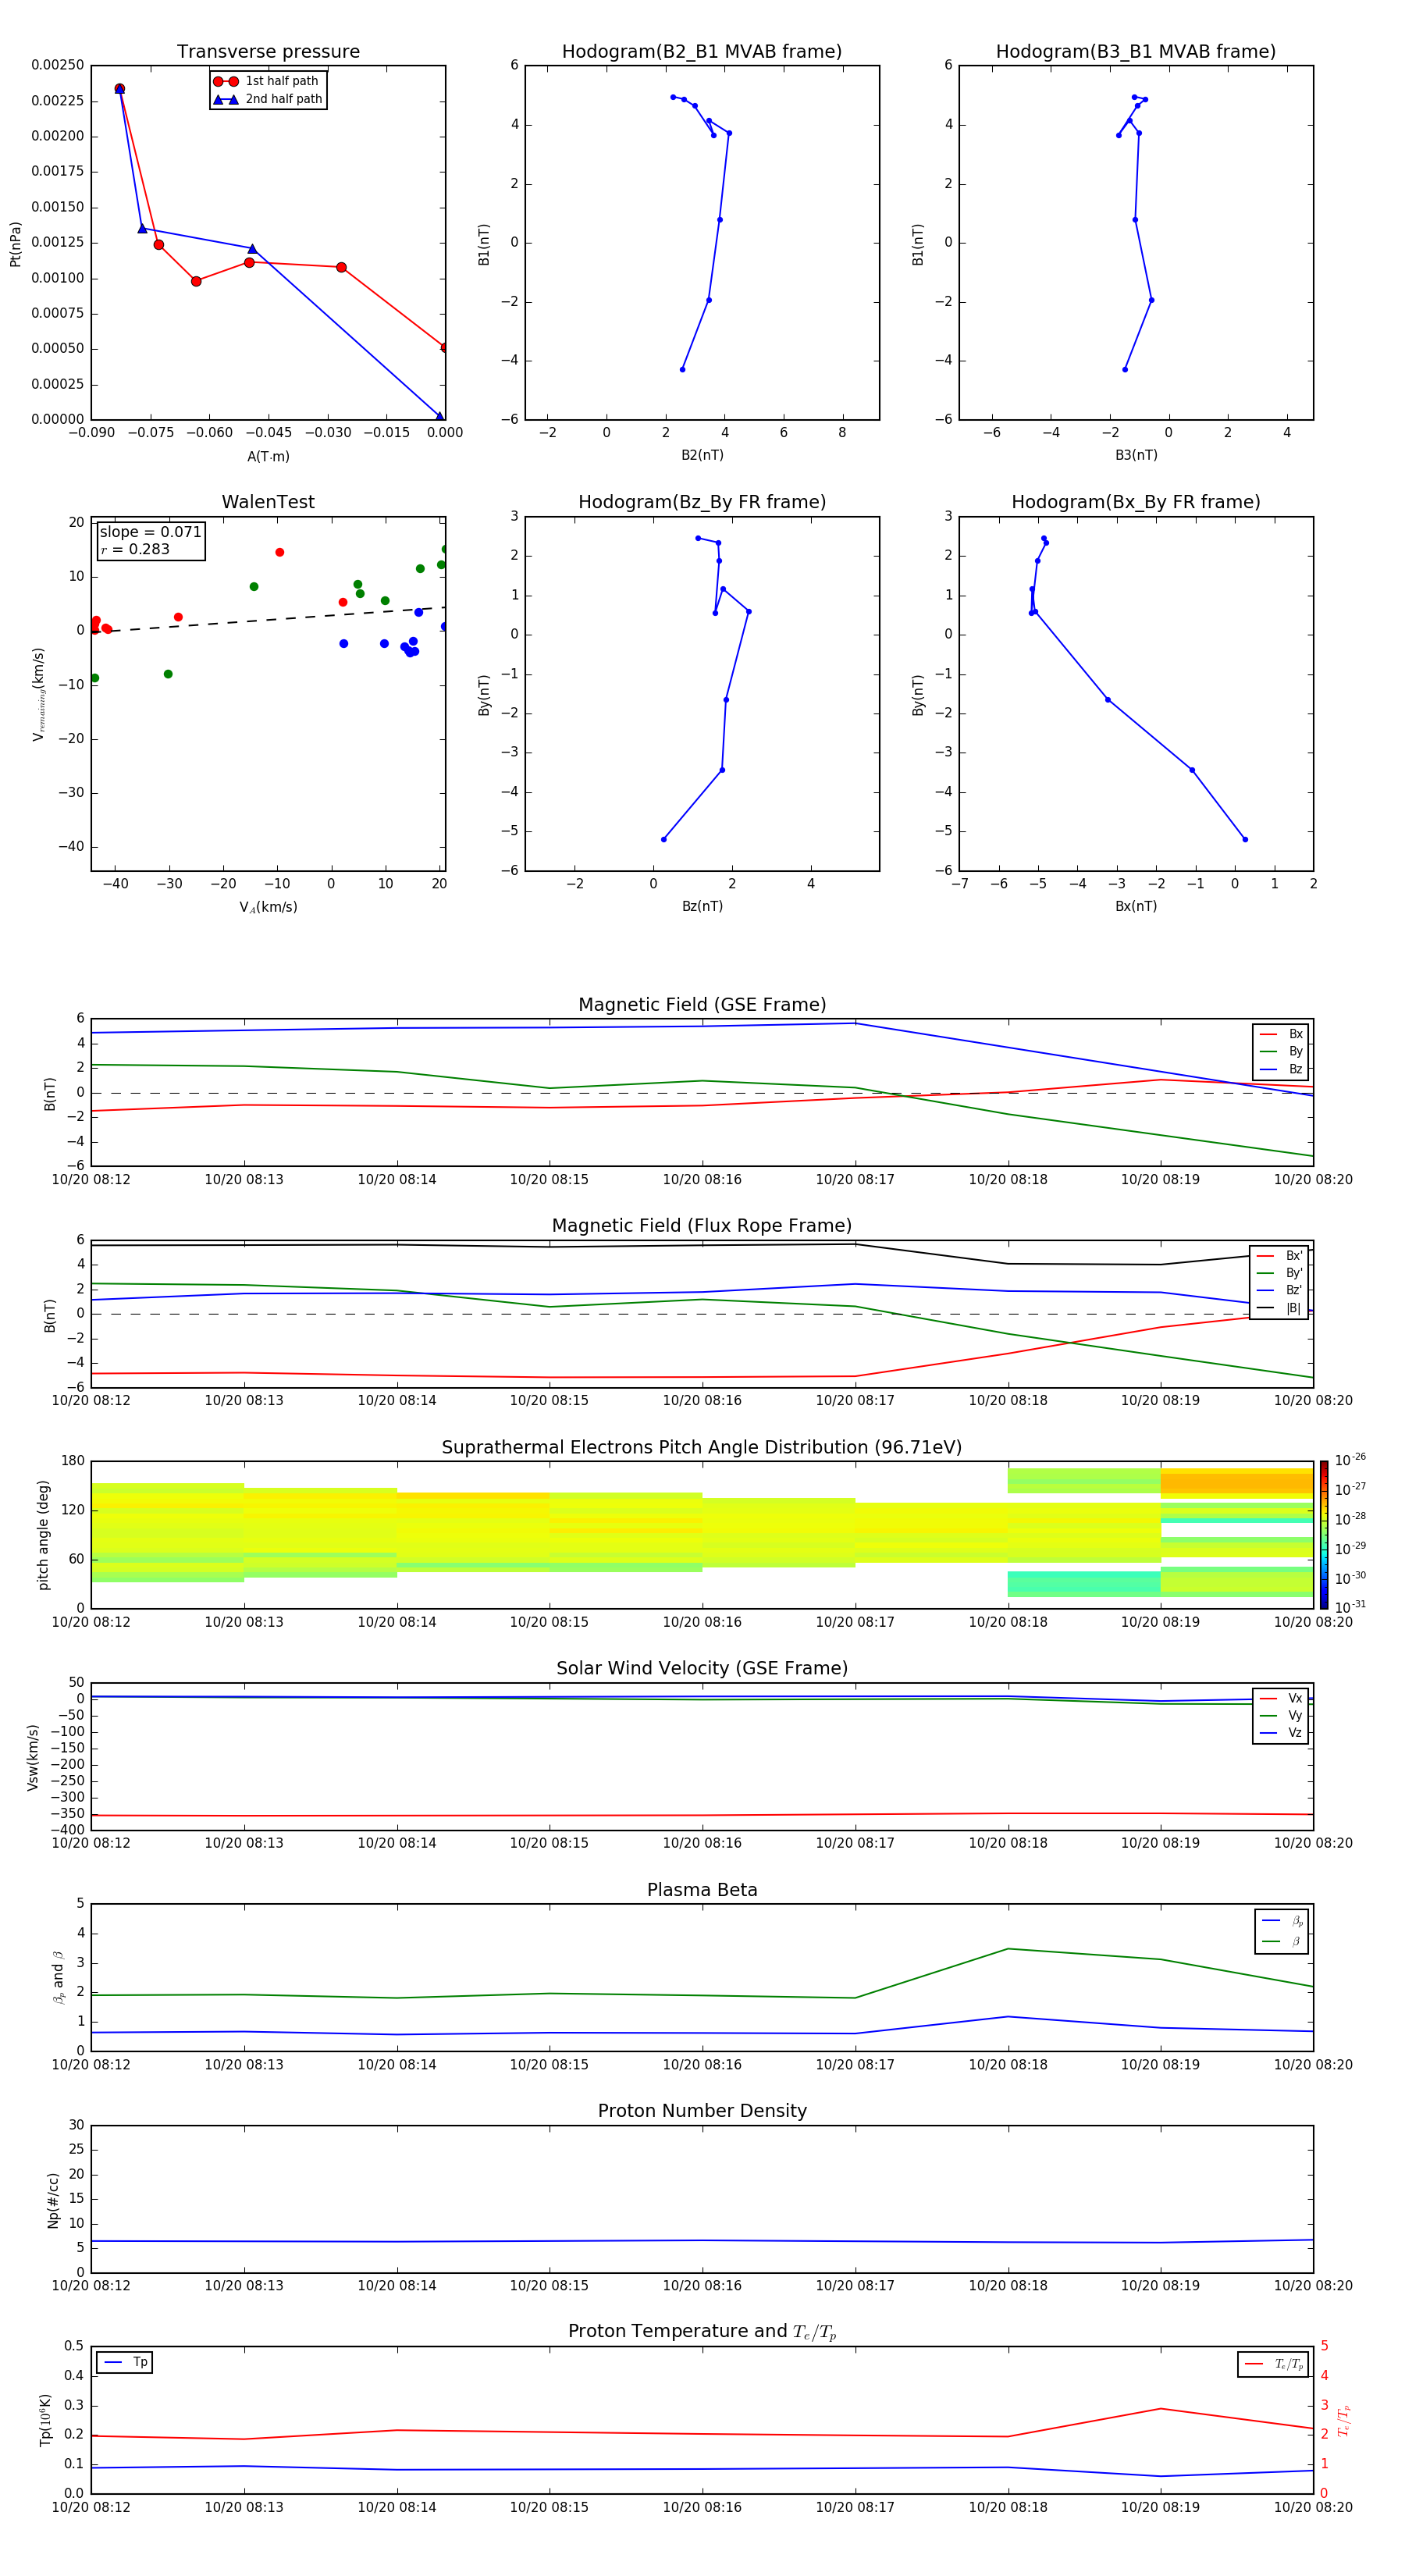Click the beta_p legend entry in Plasma Beta
The width and height of the screenshot is (1405, 2576).
(x=1282, y=1921)
